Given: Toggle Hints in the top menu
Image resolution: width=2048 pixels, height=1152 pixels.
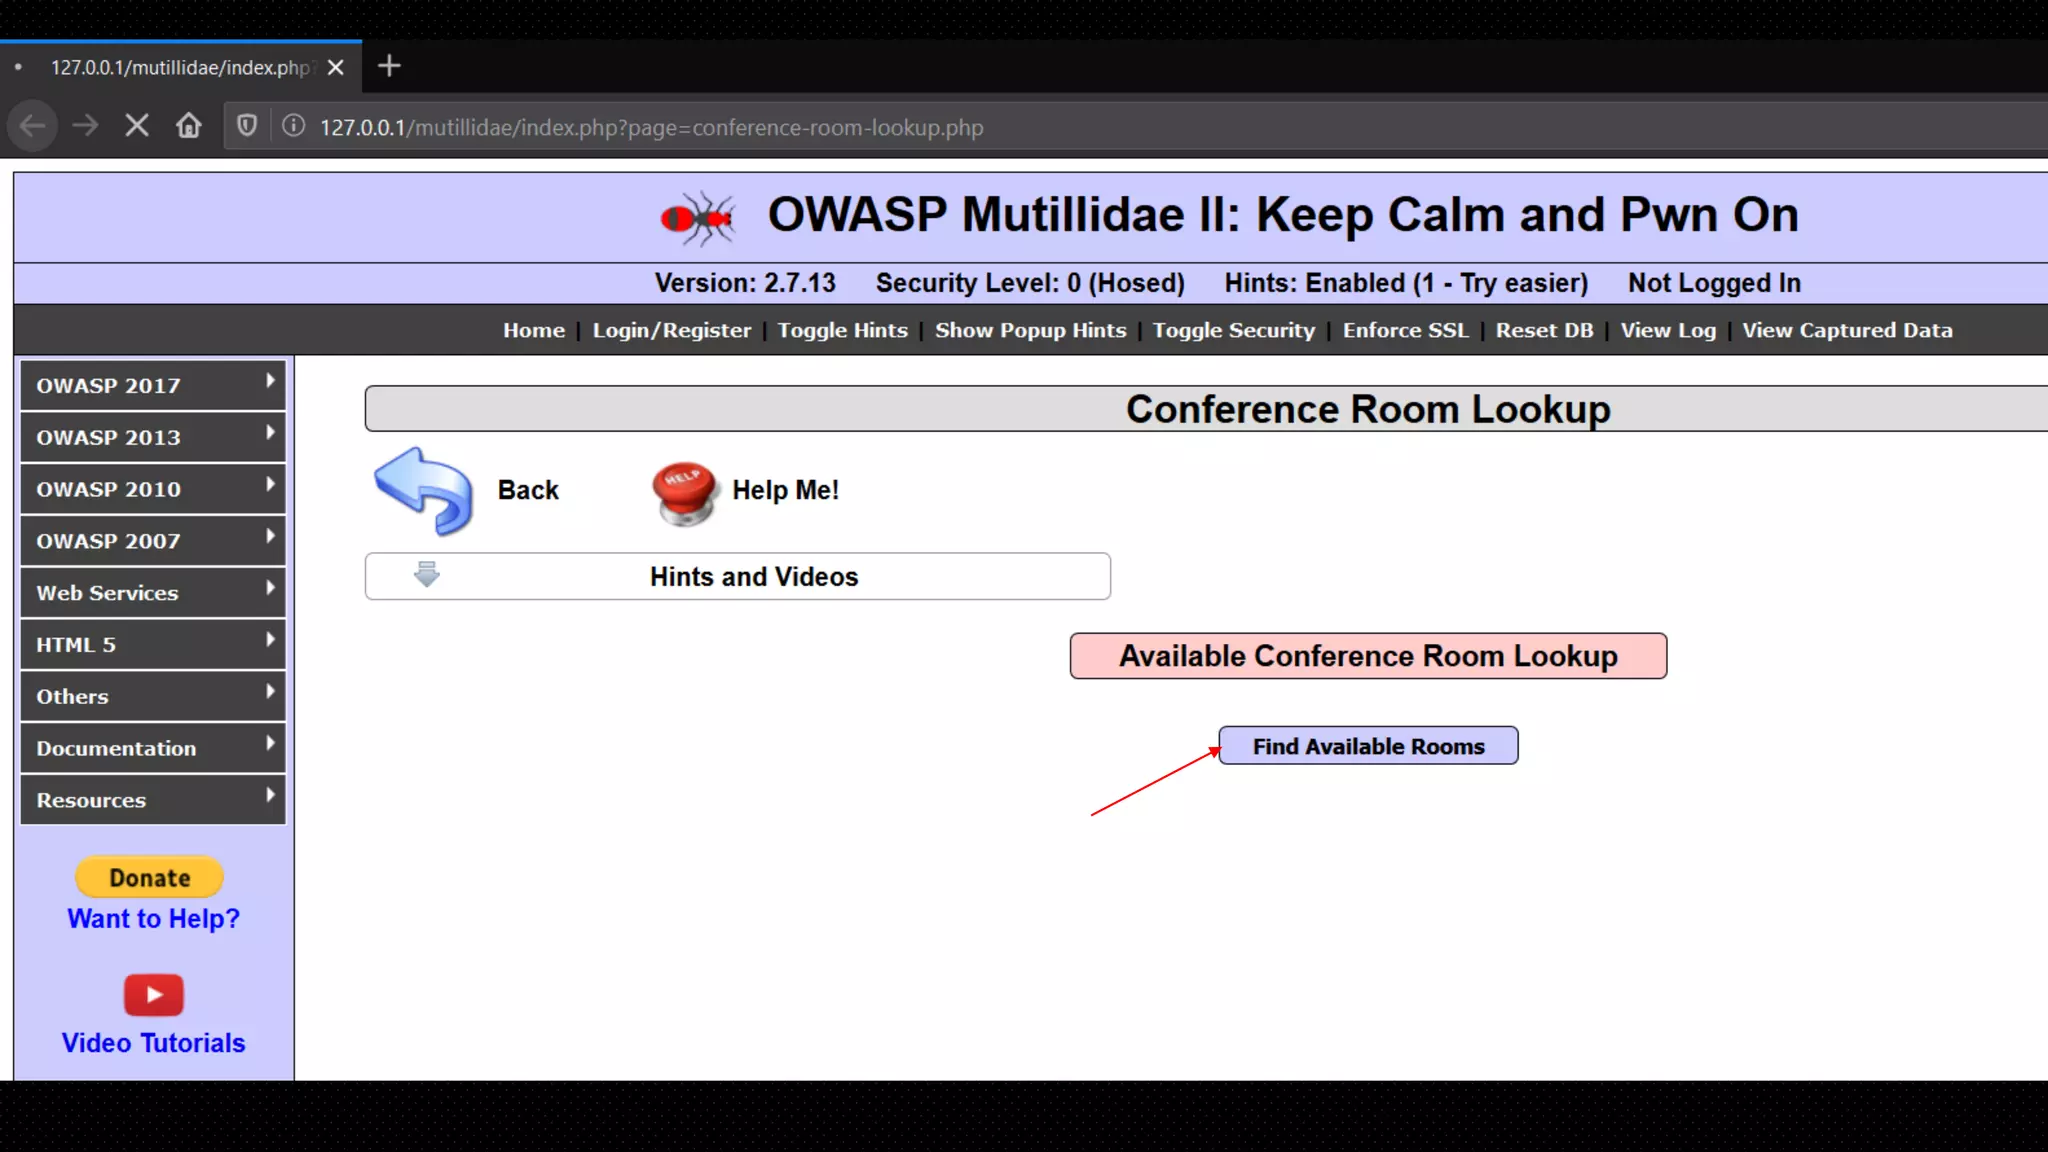Looking at the screenshot, I should (842, 330).
